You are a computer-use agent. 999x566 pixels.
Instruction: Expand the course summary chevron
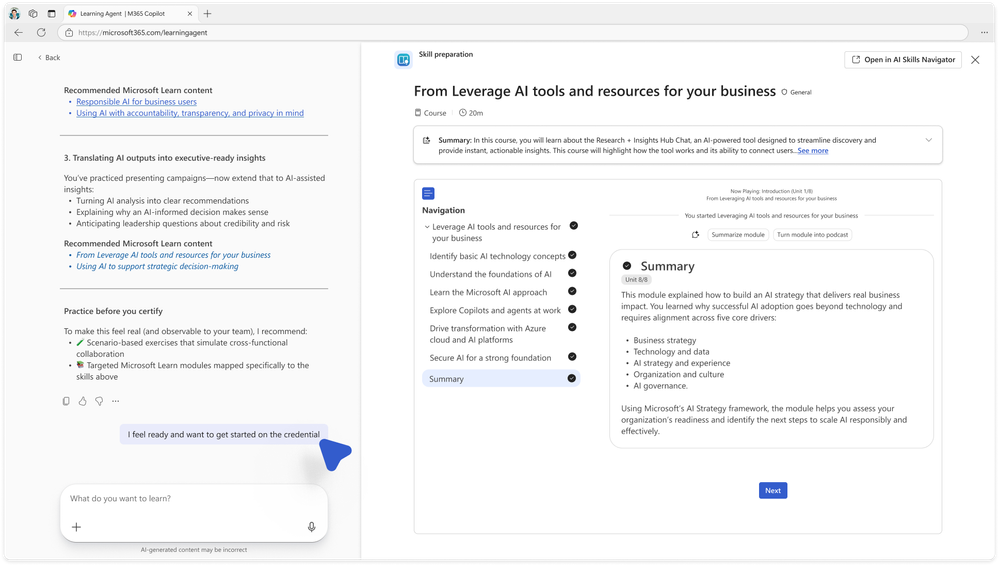click(928, 140)
